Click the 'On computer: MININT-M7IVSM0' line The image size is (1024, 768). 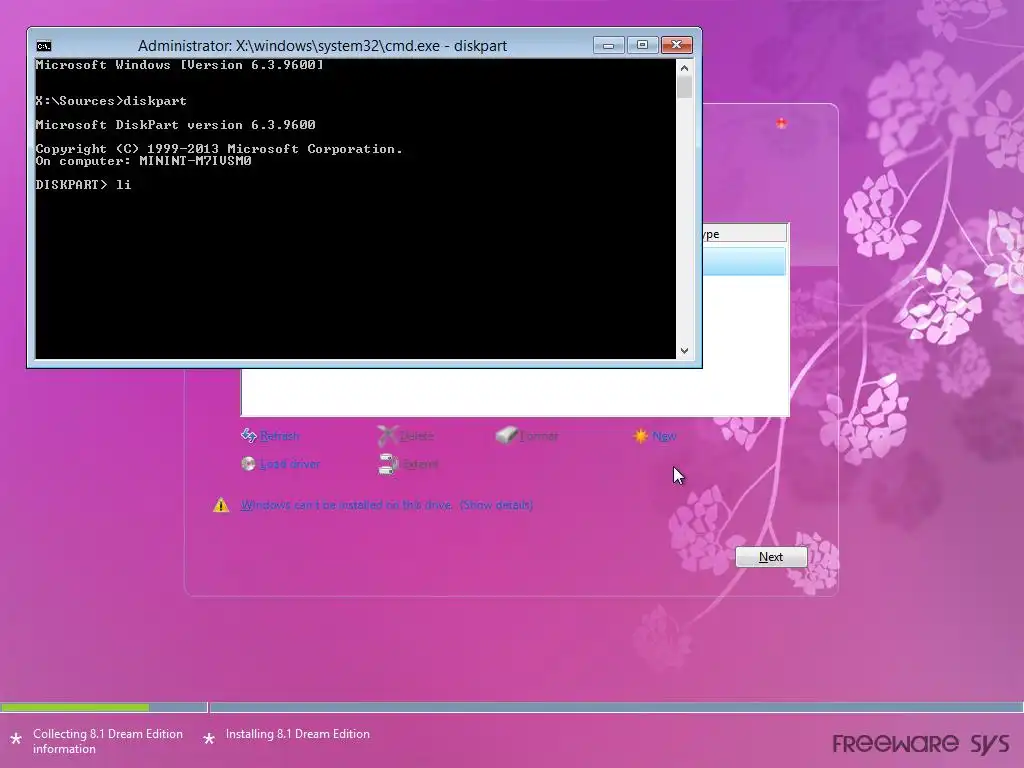click(x=144, y=161)
